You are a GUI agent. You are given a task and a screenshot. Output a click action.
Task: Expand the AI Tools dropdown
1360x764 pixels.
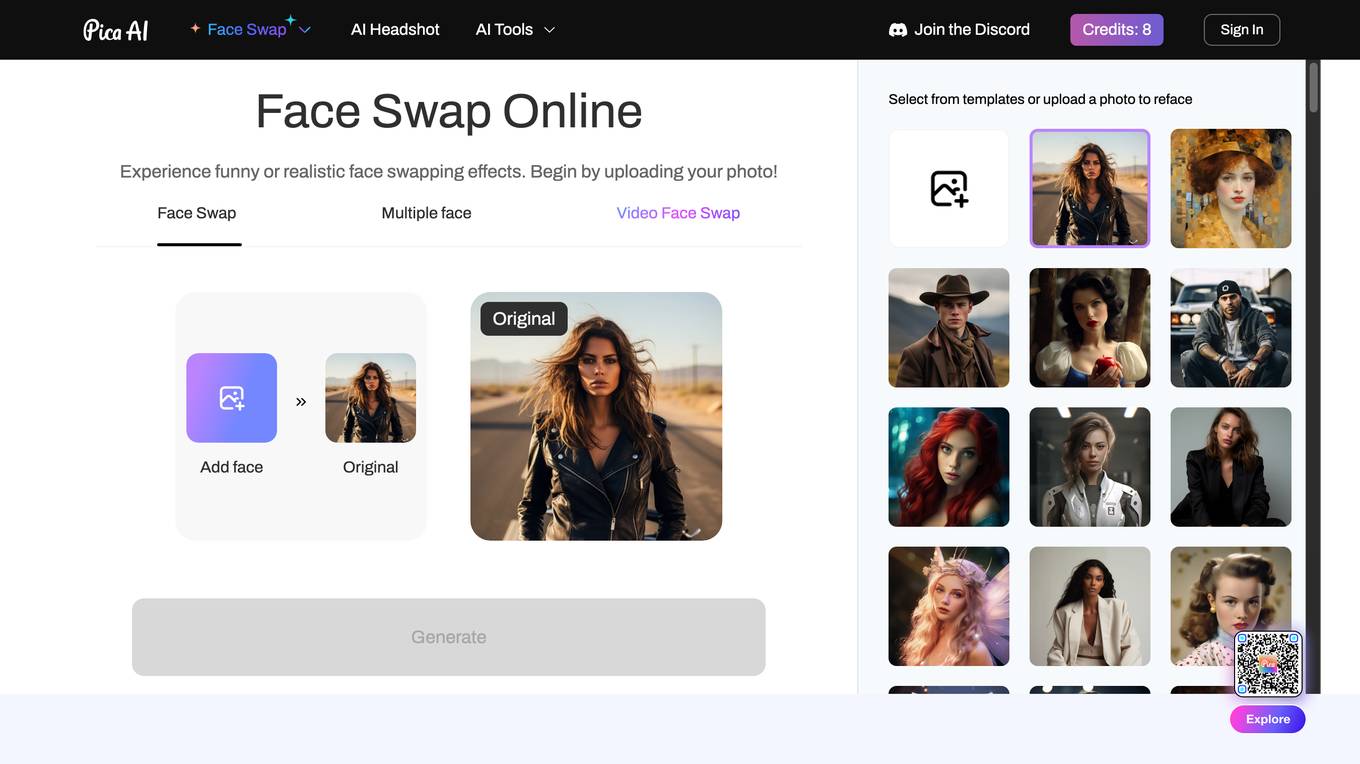[515, 29]
